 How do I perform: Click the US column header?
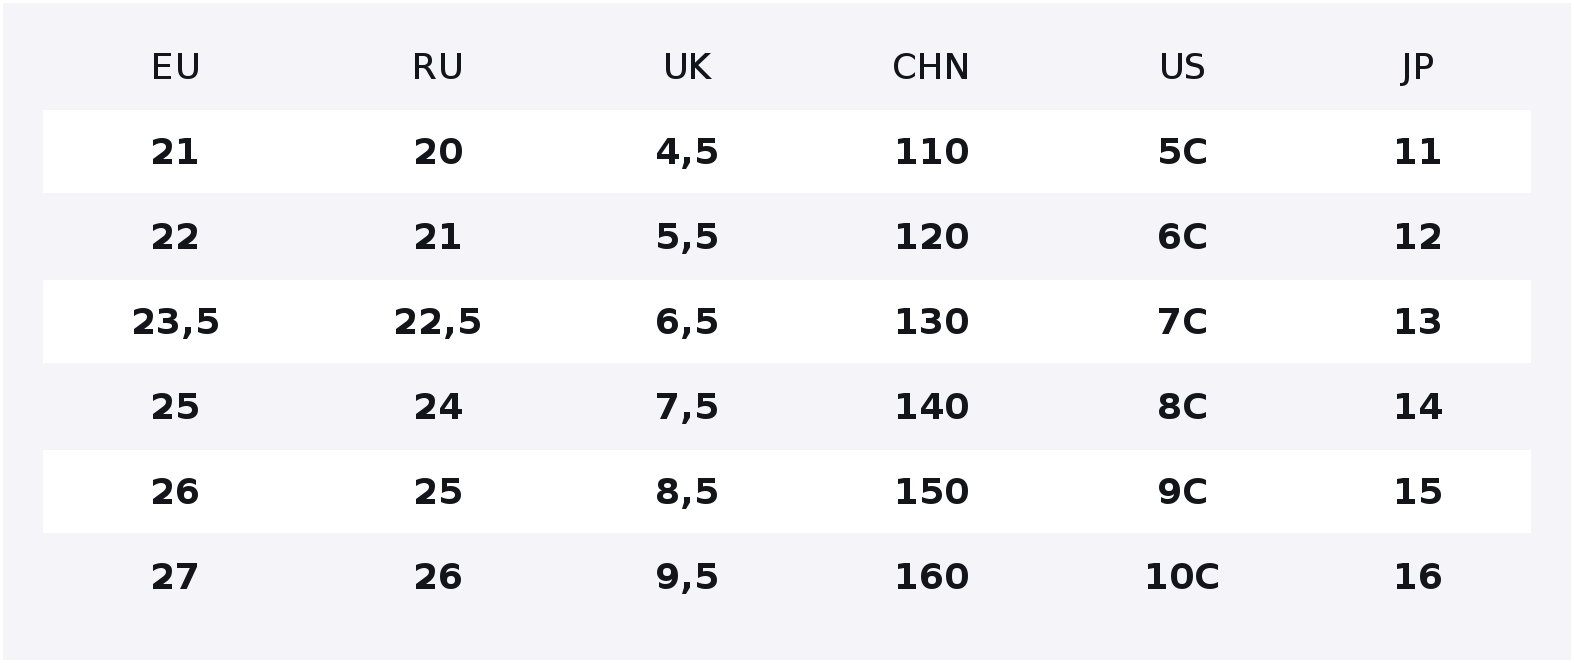point(1182,67)
